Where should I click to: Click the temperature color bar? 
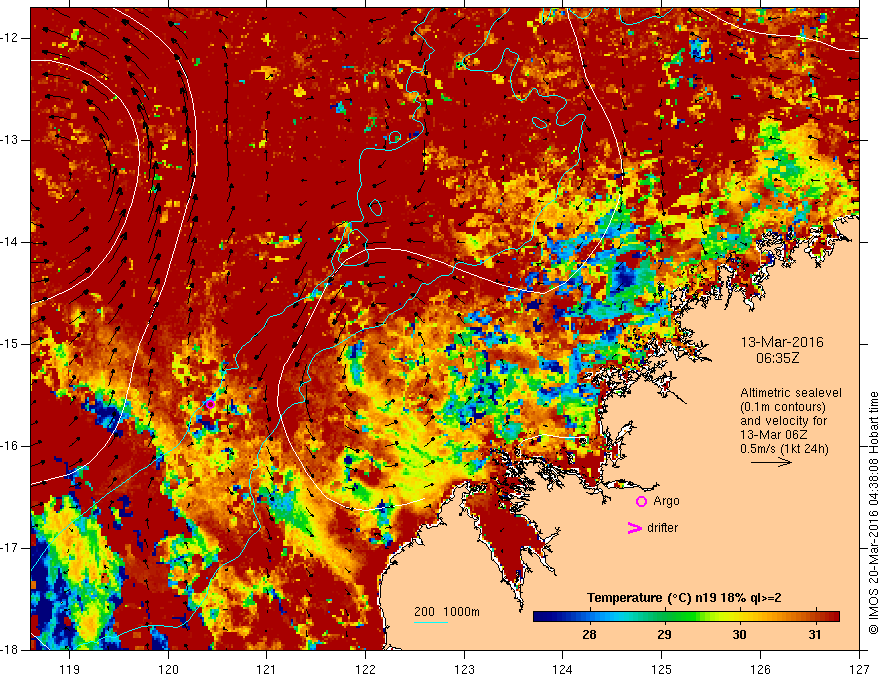pos(686,617)
